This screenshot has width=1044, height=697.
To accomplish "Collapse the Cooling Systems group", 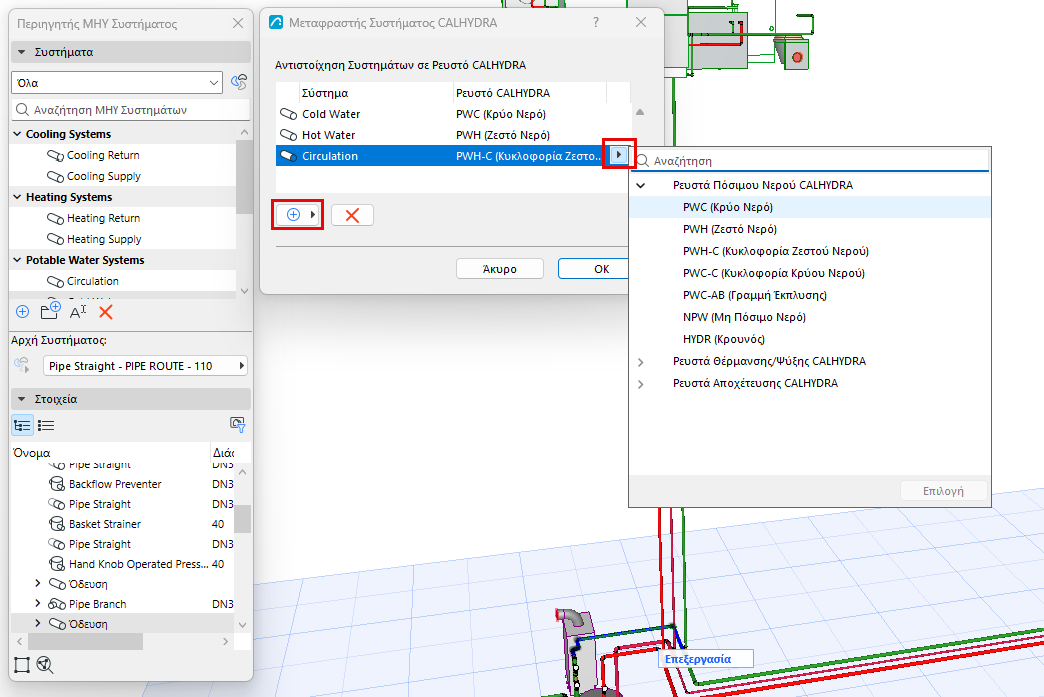I will pos(17,134).
